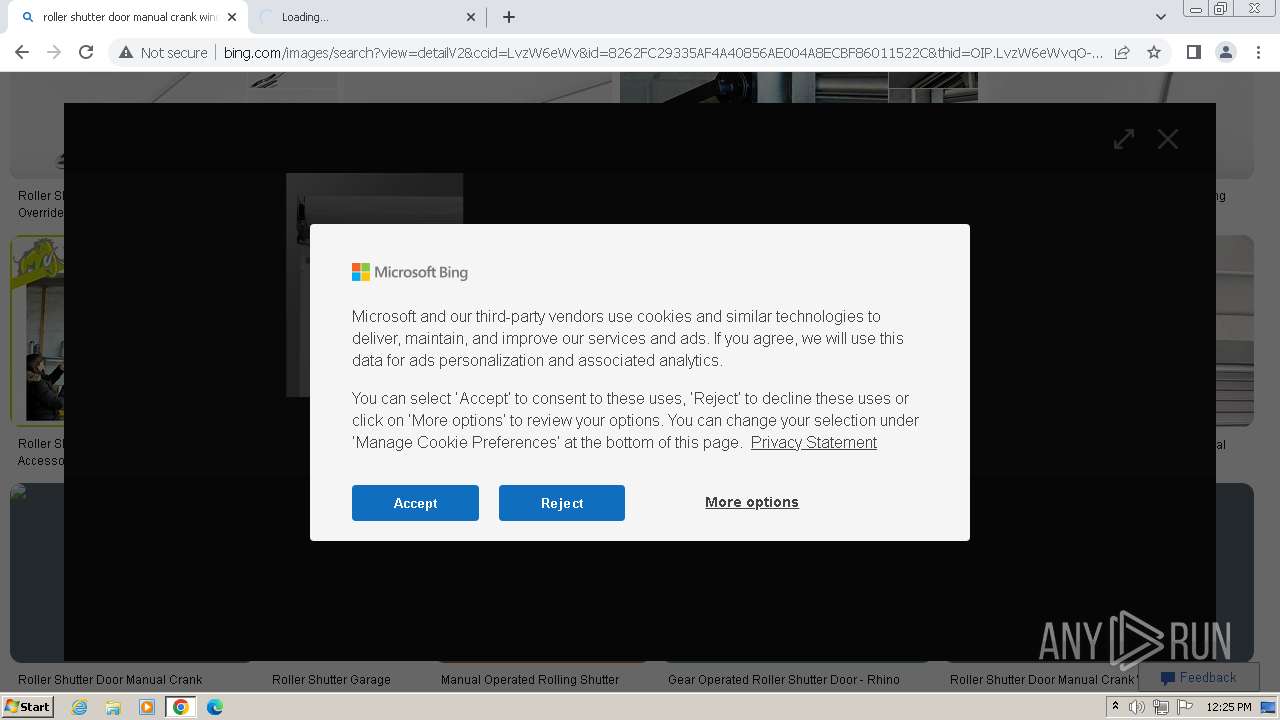Screen dimensions: 1280x720
Task: Expand the tab search dropdown
Action: tap(1161, 17)
